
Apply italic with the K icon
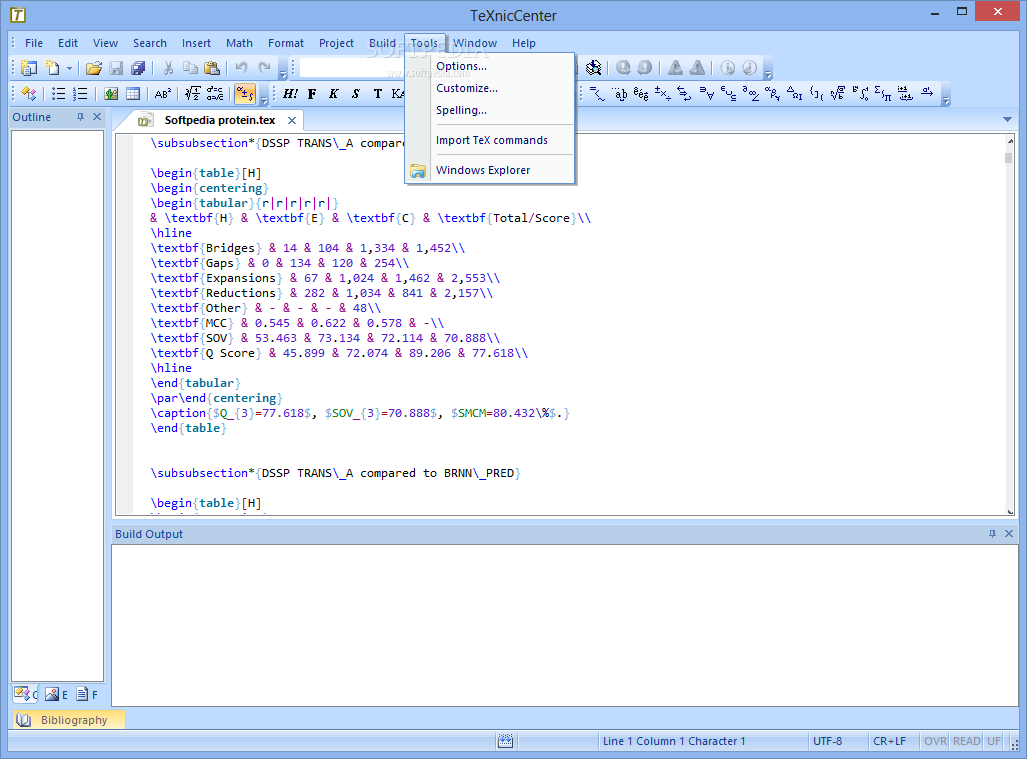click(x=333, y=94)
